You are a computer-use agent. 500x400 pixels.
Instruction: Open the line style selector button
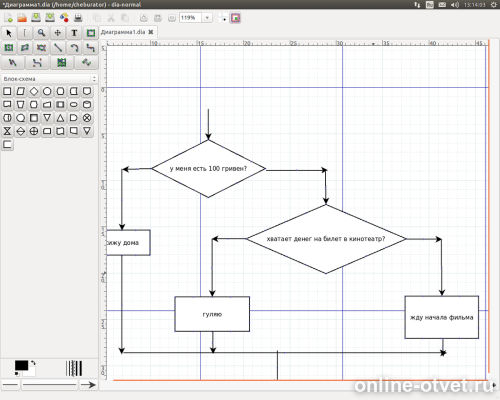(49, 385)
